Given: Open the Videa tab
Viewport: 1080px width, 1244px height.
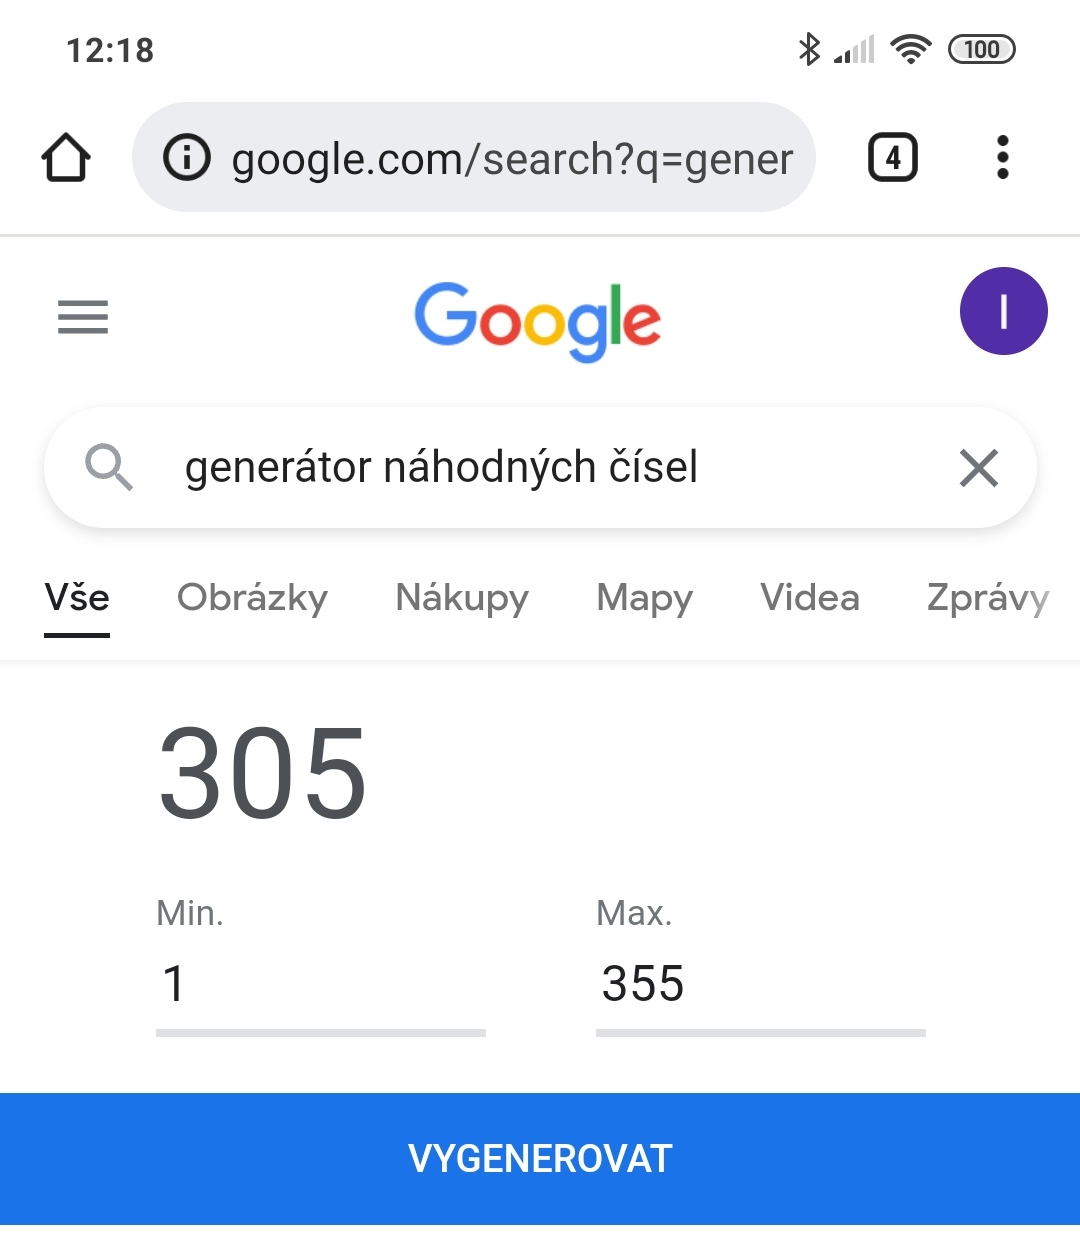Looking at the screenshot, I should click(809, 598).
